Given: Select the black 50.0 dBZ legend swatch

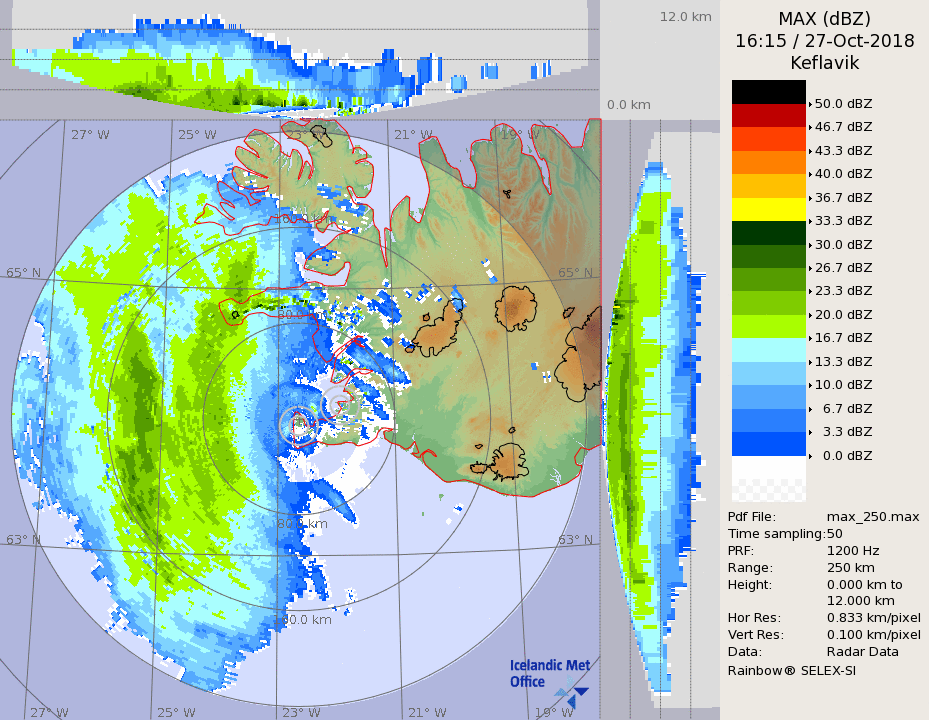Looking at the screenshot, I should point(768,92).
